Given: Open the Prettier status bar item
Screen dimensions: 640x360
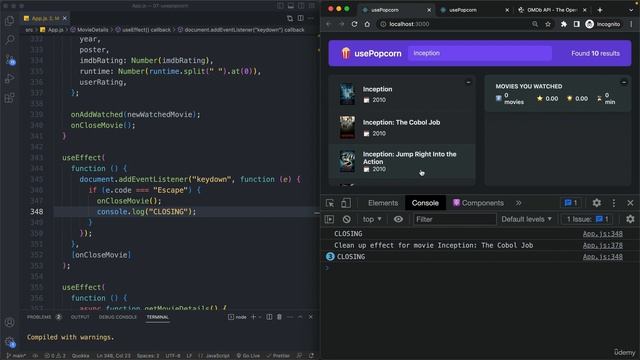Looking at the screenshot, I should pos(278,356).
